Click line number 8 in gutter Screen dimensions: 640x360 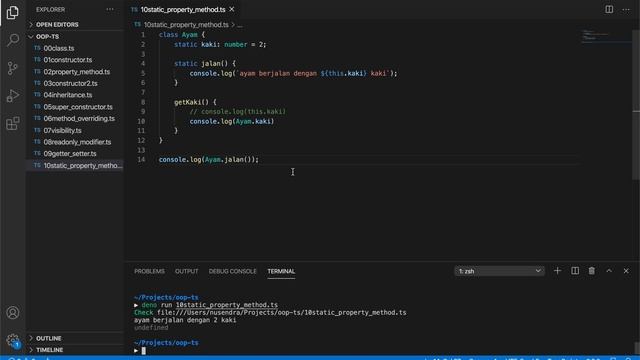[x=142, y=102]
